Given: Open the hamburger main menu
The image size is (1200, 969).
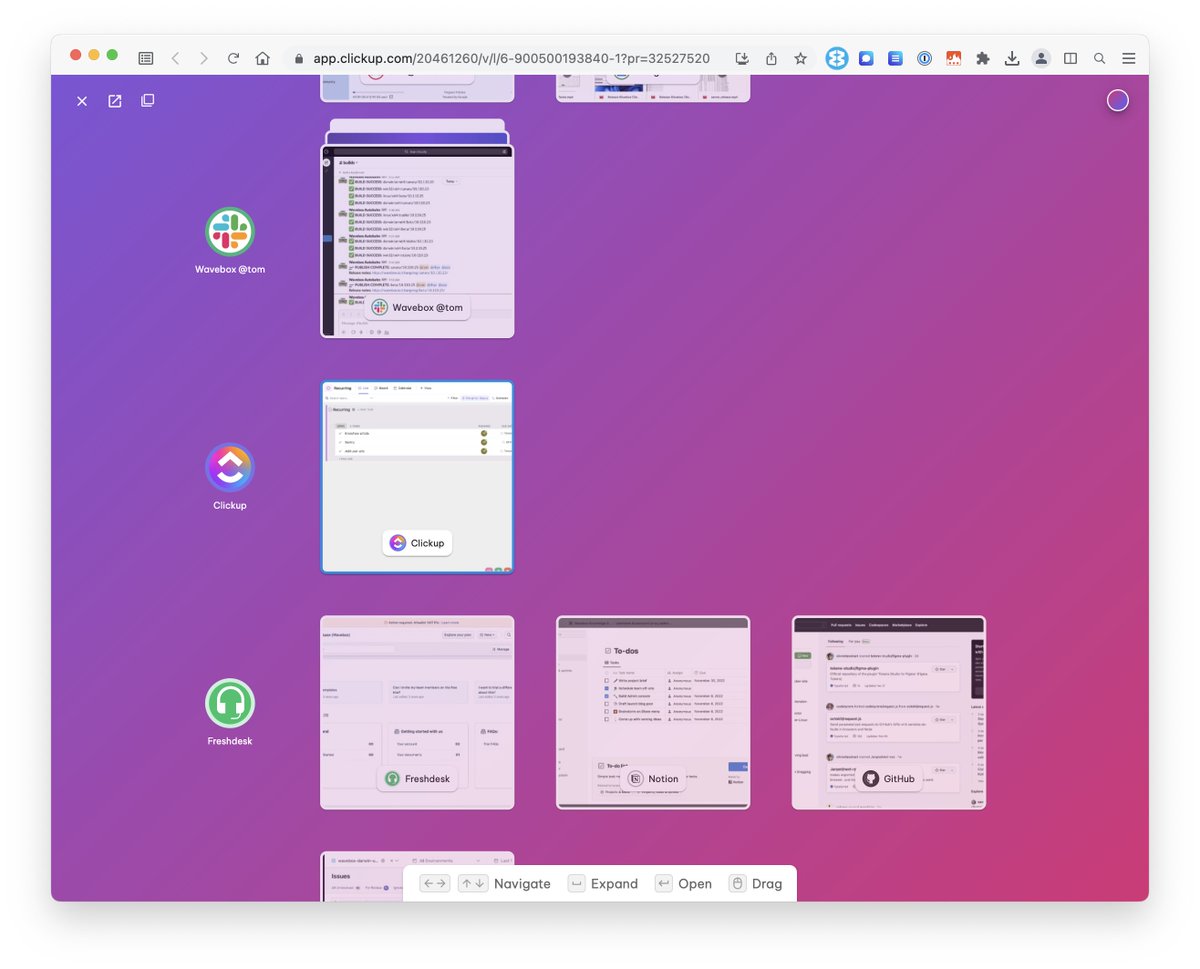Looking at the screenshot, I should [1128, 59].
